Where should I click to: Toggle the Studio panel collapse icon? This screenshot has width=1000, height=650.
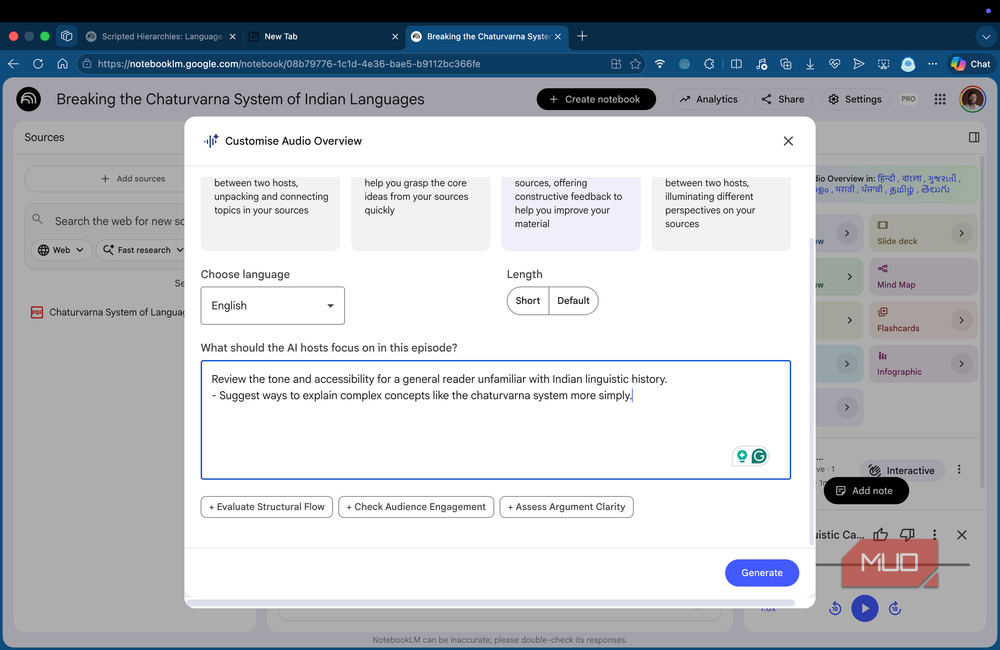[974, 137]
